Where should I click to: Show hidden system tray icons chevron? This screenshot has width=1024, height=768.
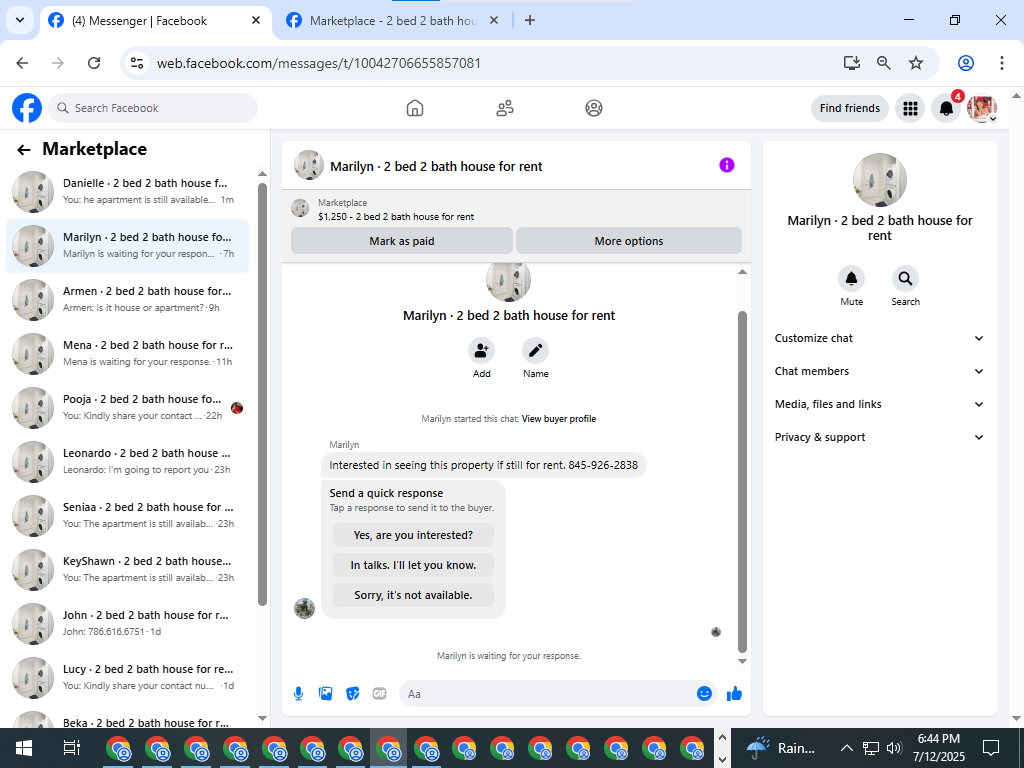846,748
